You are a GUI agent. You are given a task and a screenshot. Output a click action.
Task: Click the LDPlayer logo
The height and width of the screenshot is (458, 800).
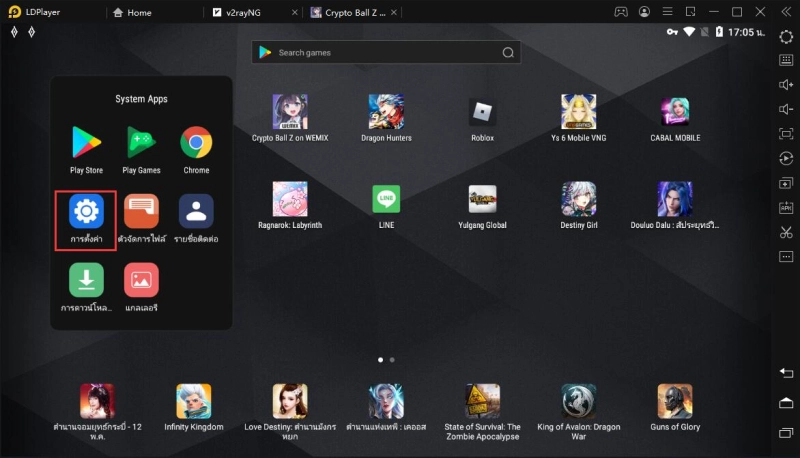tap(15, 12)
